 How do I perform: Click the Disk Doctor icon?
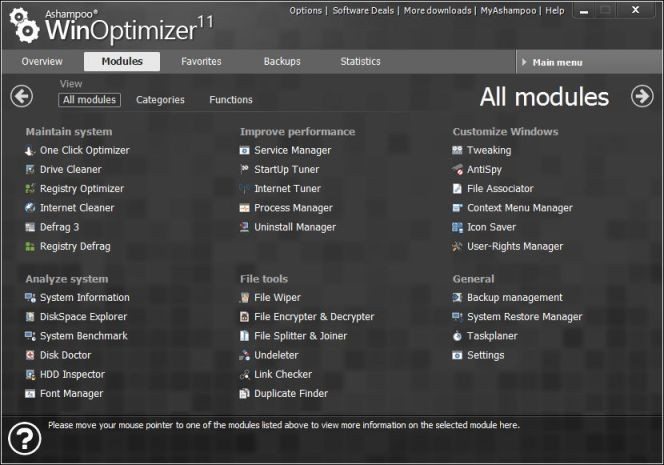click(x=30, y=355)
